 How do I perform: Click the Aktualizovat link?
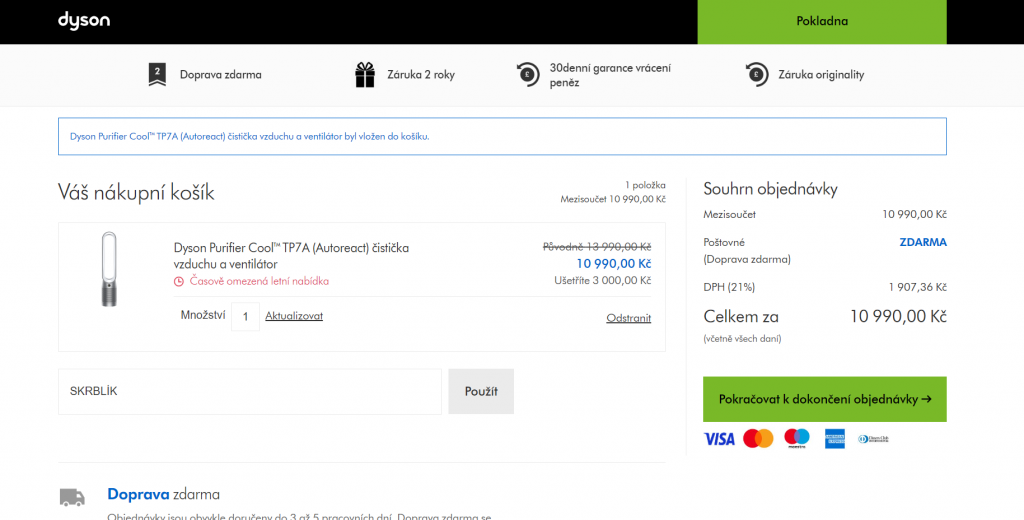pyautogui.click(x=294, y=316)
